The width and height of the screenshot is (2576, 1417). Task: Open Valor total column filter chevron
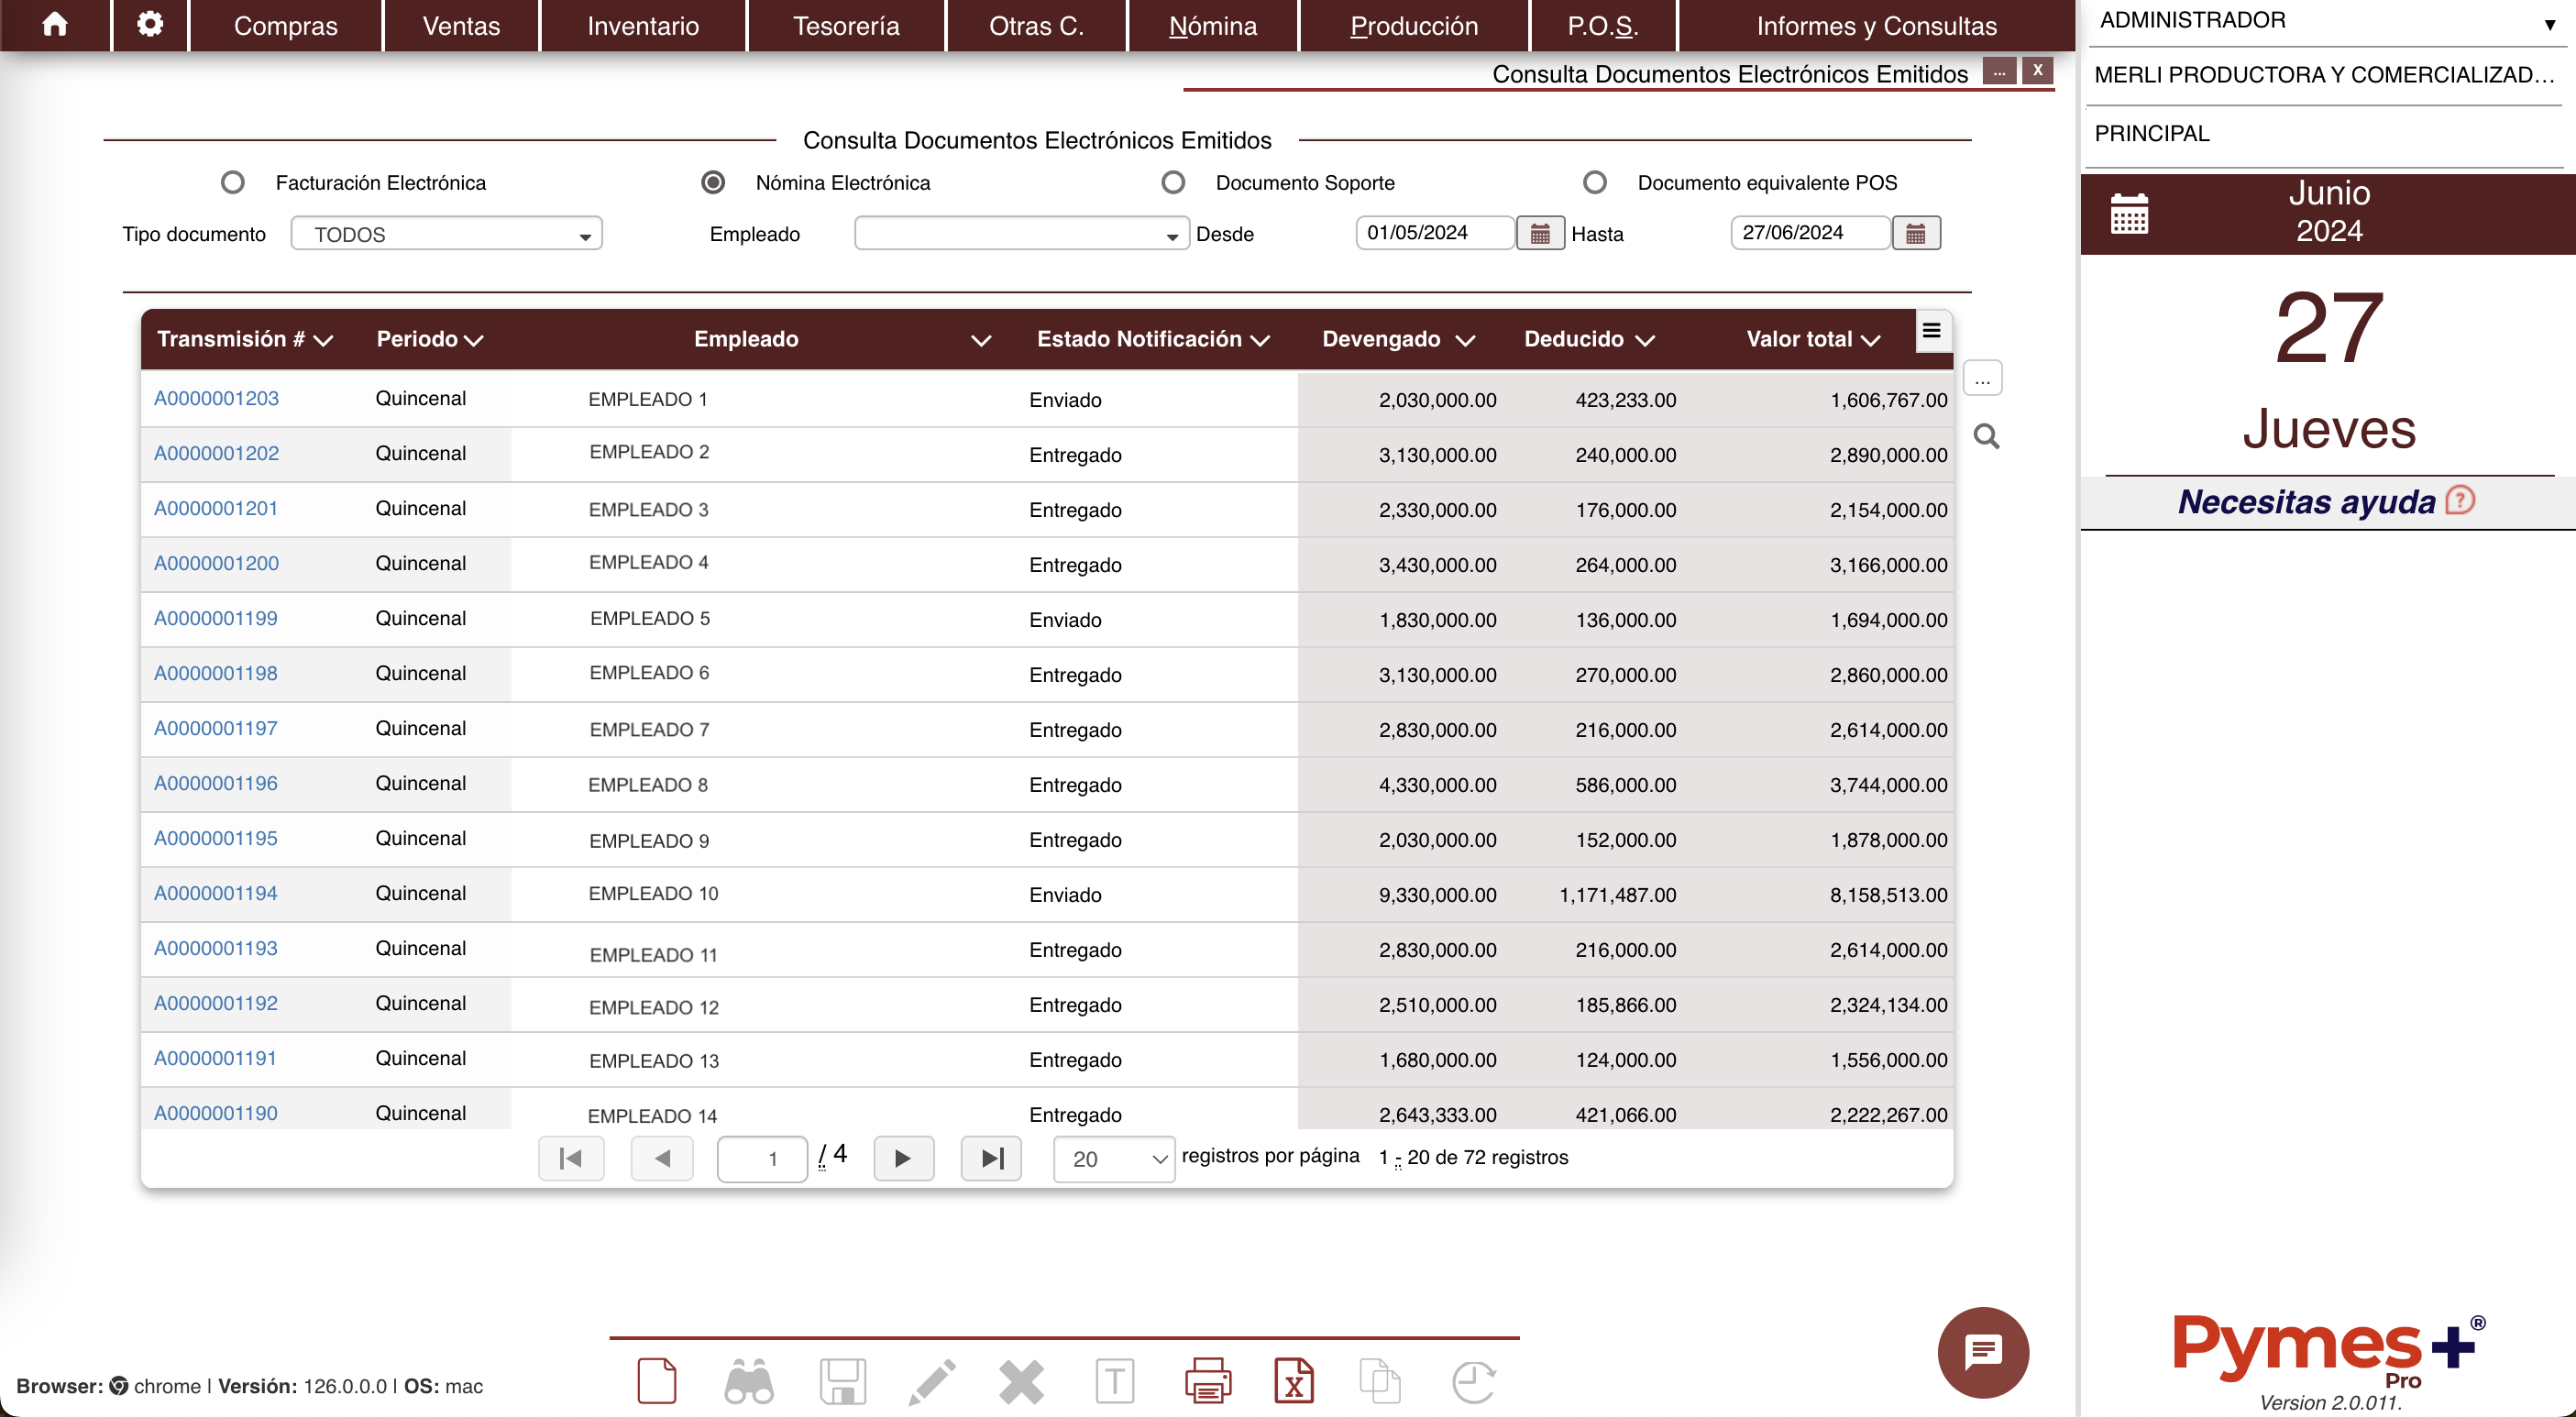tap(1869, 341)
